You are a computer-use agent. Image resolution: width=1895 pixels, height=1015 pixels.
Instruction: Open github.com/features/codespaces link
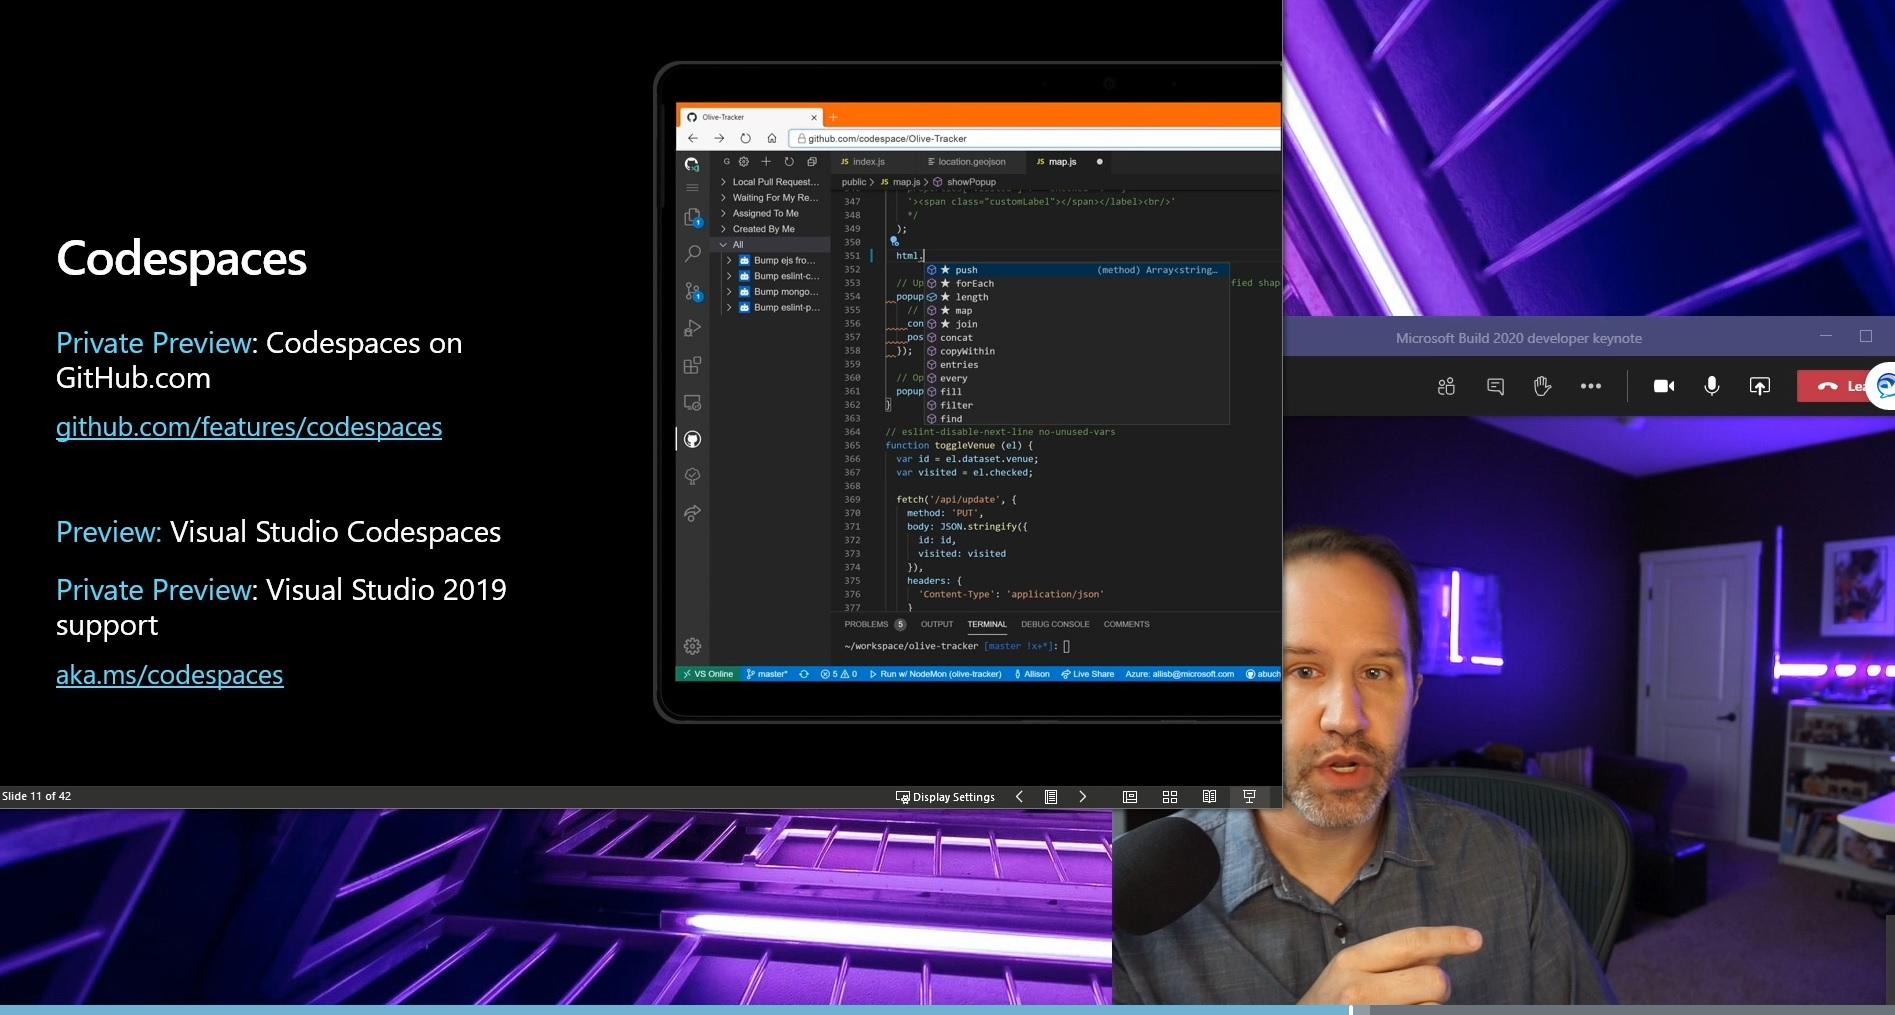pos(249,427)
